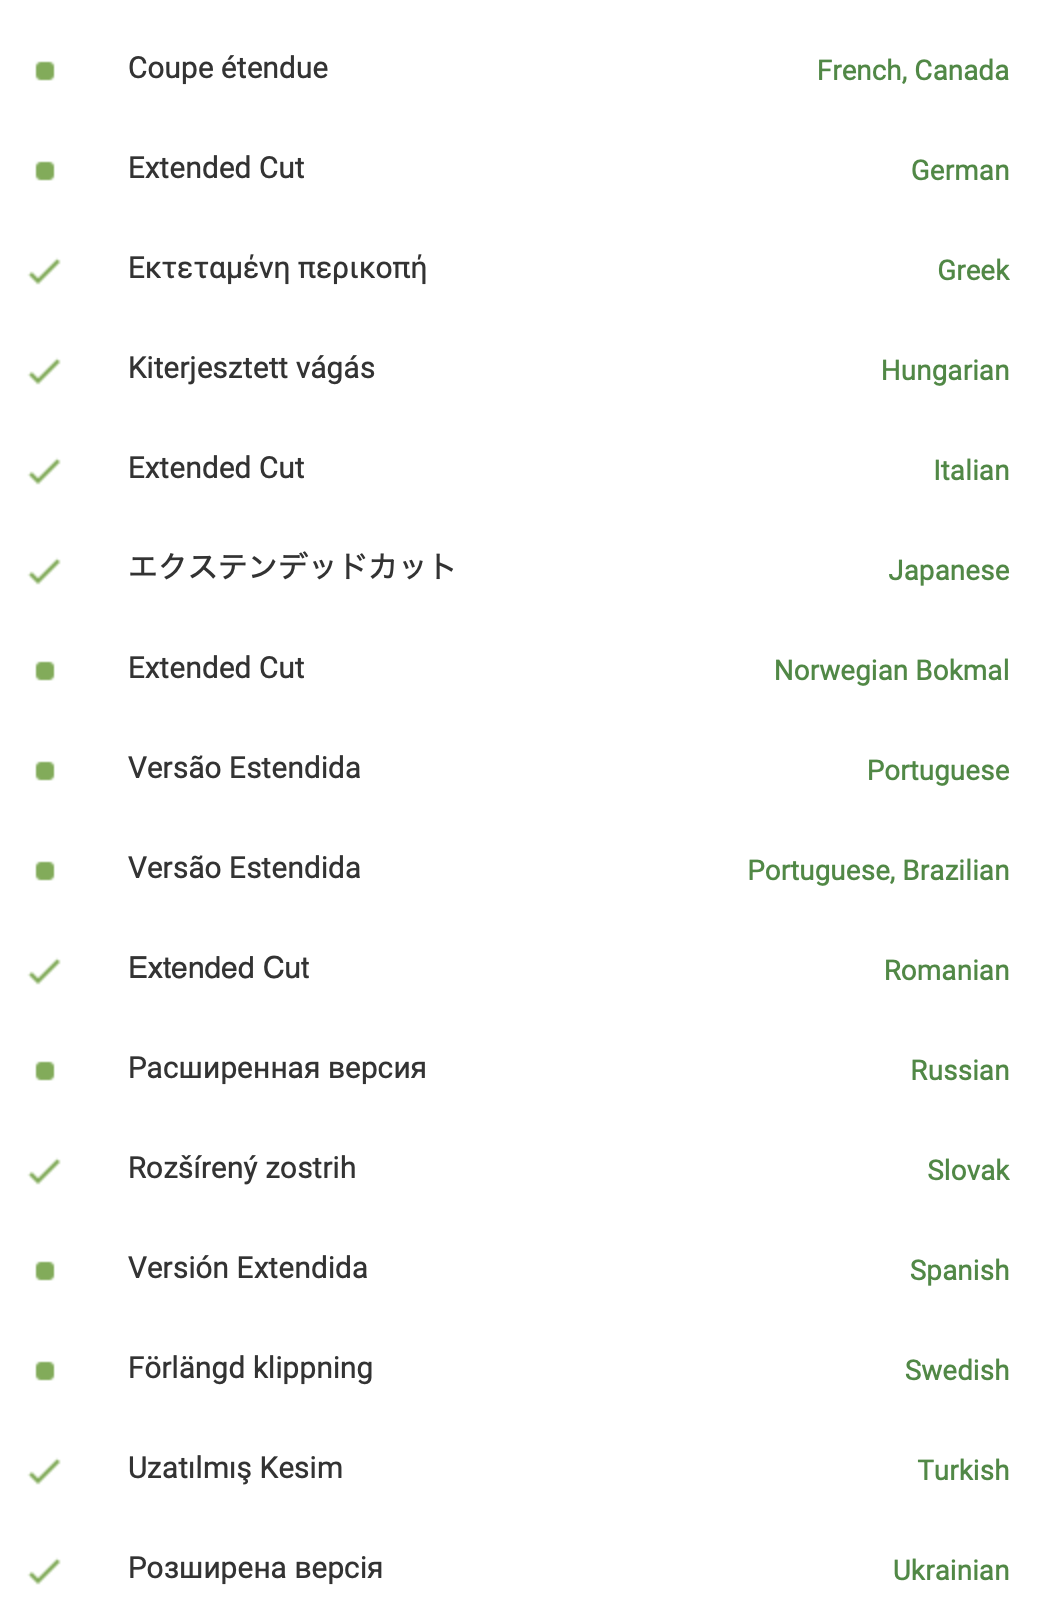The image size is (1046, 1618).
Task: Select the Rozšírený zostrih translation text
Action: click(x=242, y=1168)
